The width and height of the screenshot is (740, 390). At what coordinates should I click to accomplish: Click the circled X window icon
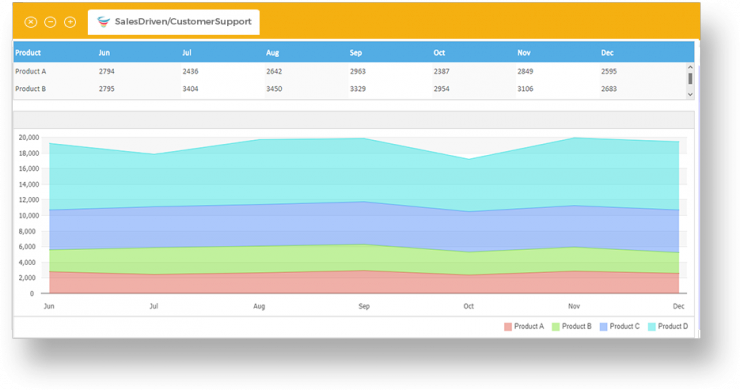(x=31, y=22)
